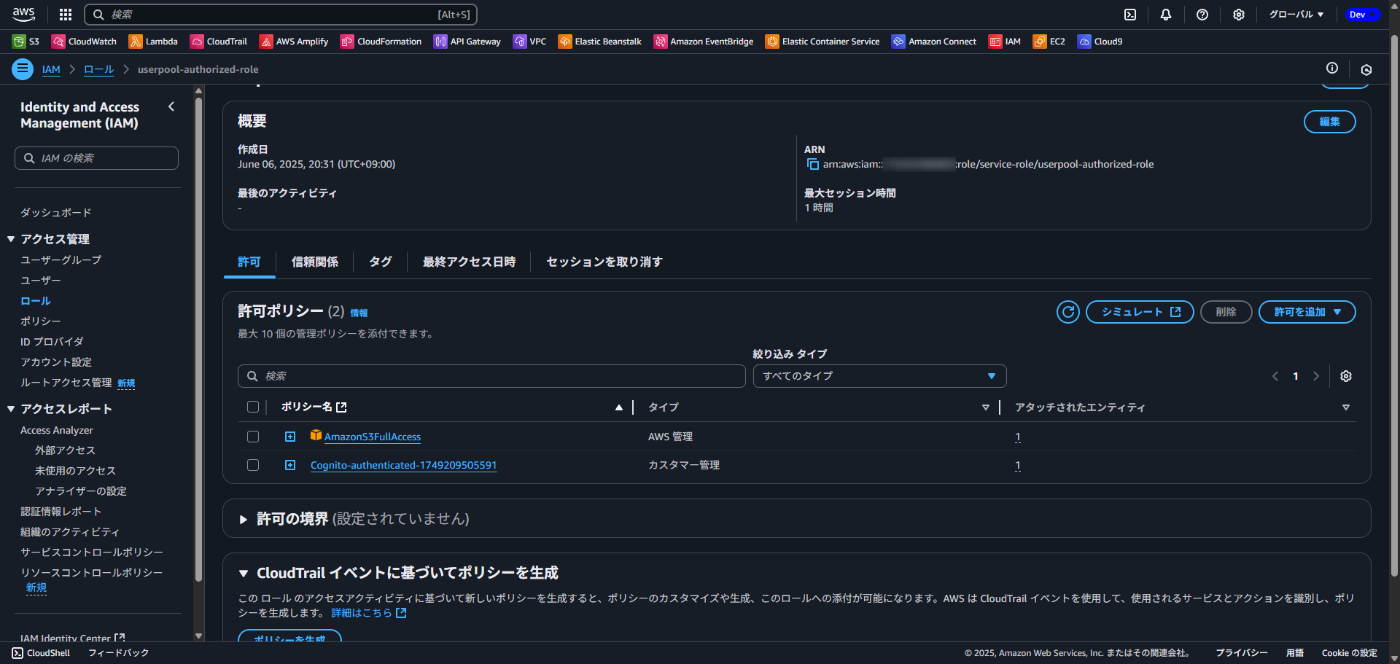Focus the top AWS search bar
The image size is (1400, 664).
(281, 15)
